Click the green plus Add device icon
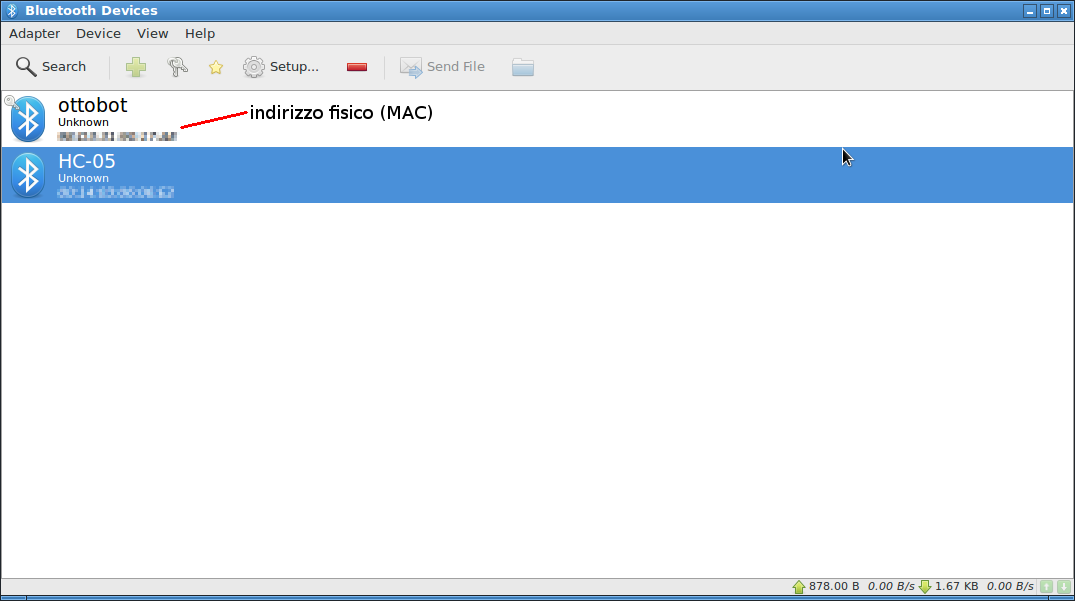Viewport: 1075px width, 601px height. [x=136, y=66]
